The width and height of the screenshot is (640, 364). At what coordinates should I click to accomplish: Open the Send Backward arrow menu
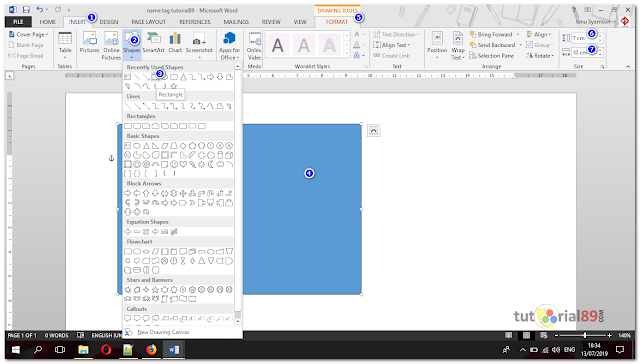520,45
